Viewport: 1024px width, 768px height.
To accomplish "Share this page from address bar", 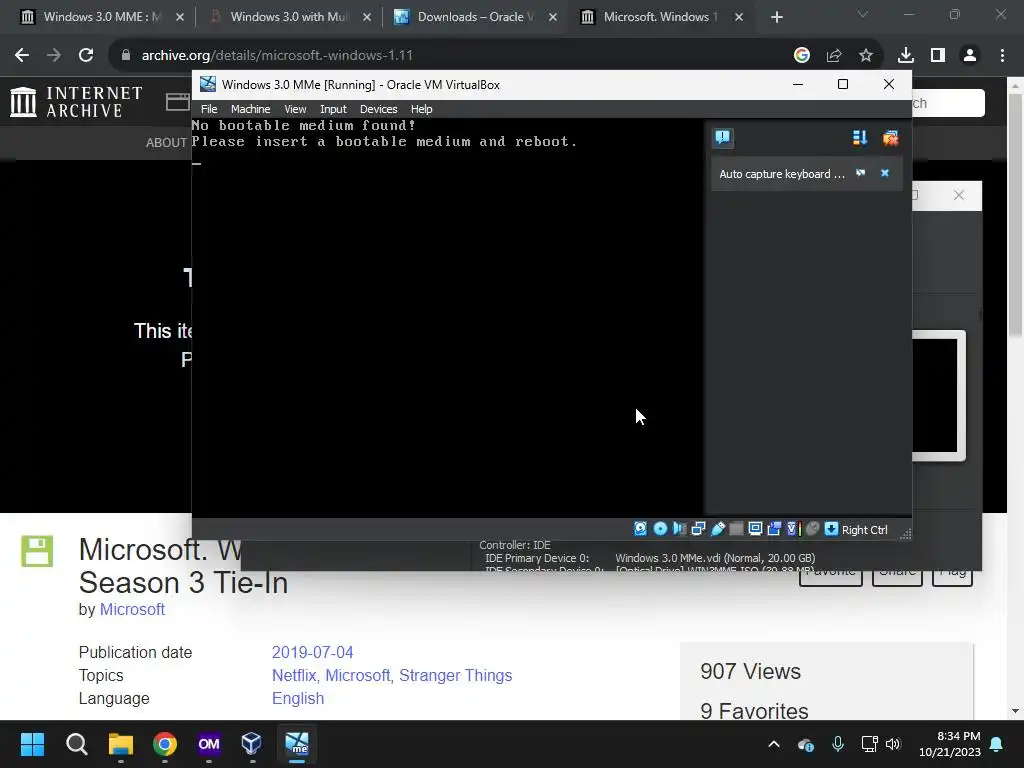I will click(x=834, y=56).
